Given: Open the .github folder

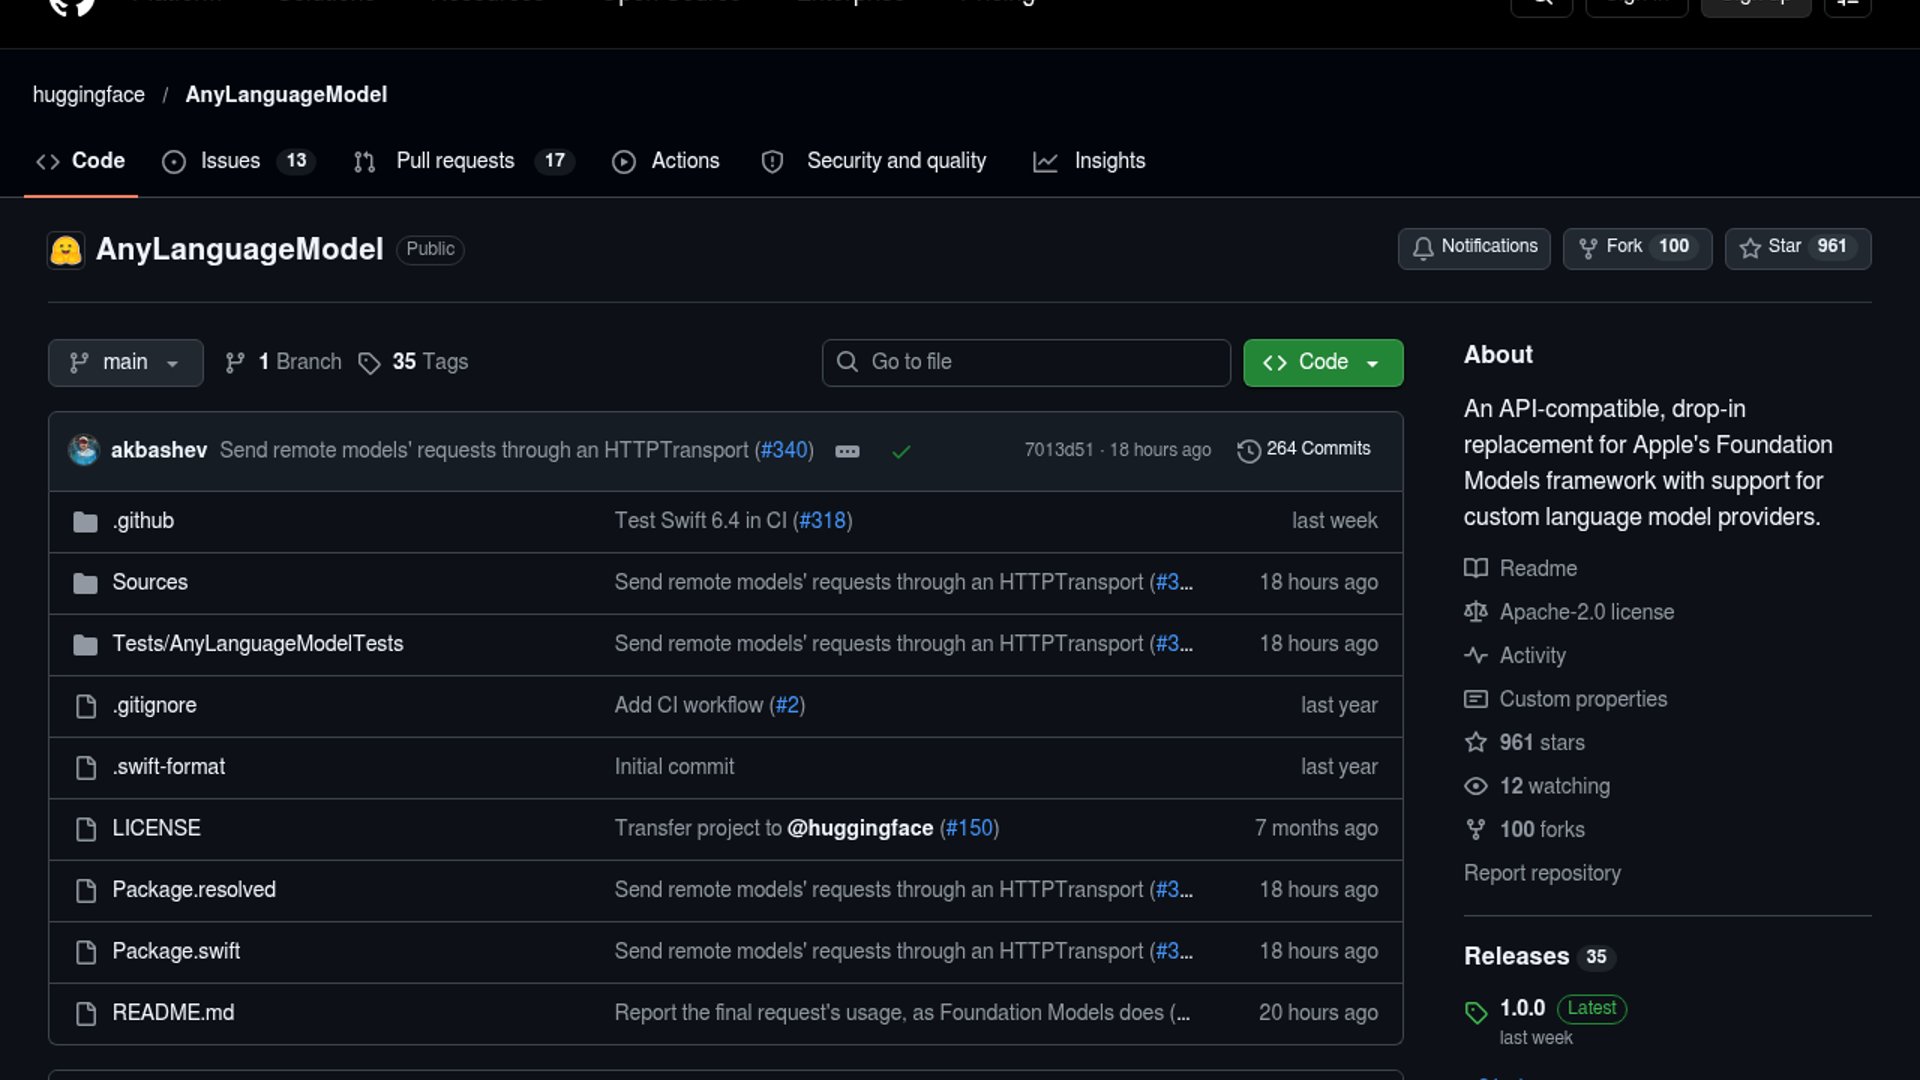Looking at the screenshot, I should (143, 521).
